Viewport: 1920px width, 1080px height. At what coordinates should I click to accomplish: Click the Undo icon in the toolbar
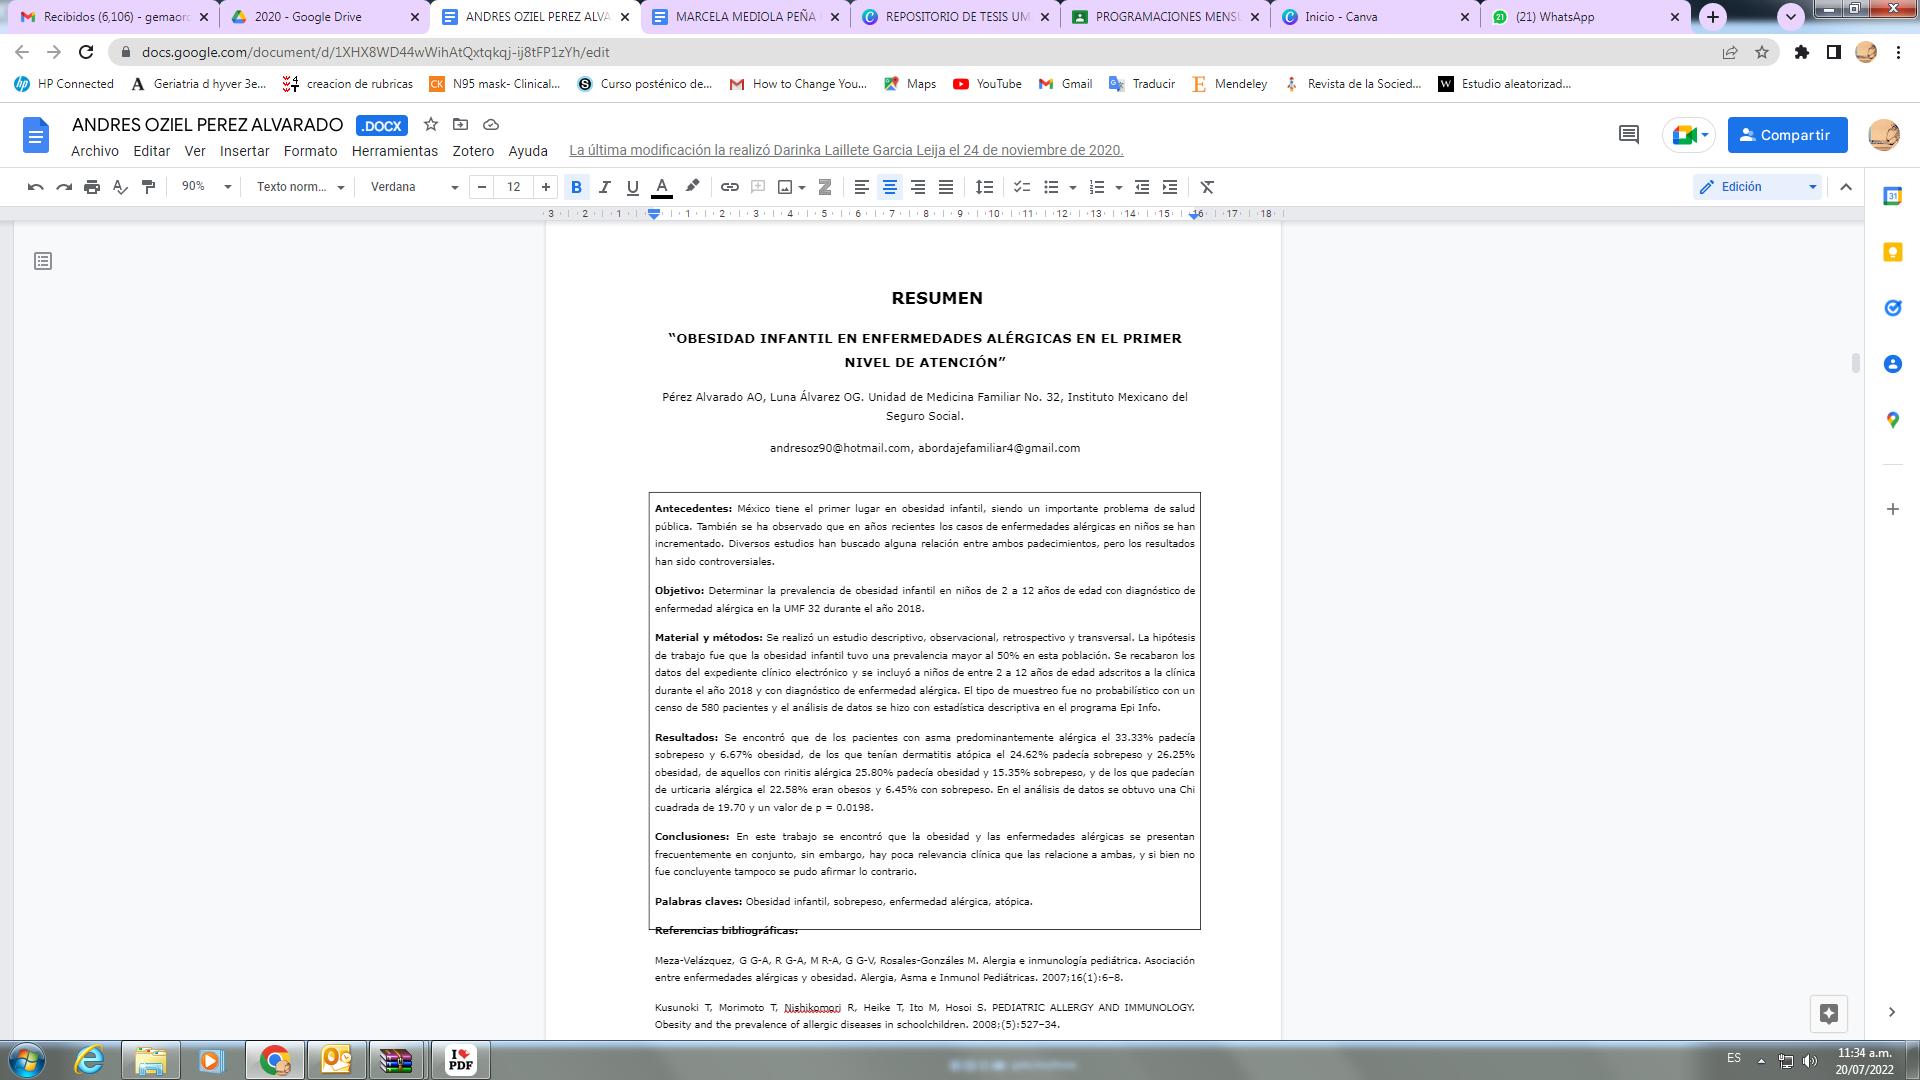(36, 187)
